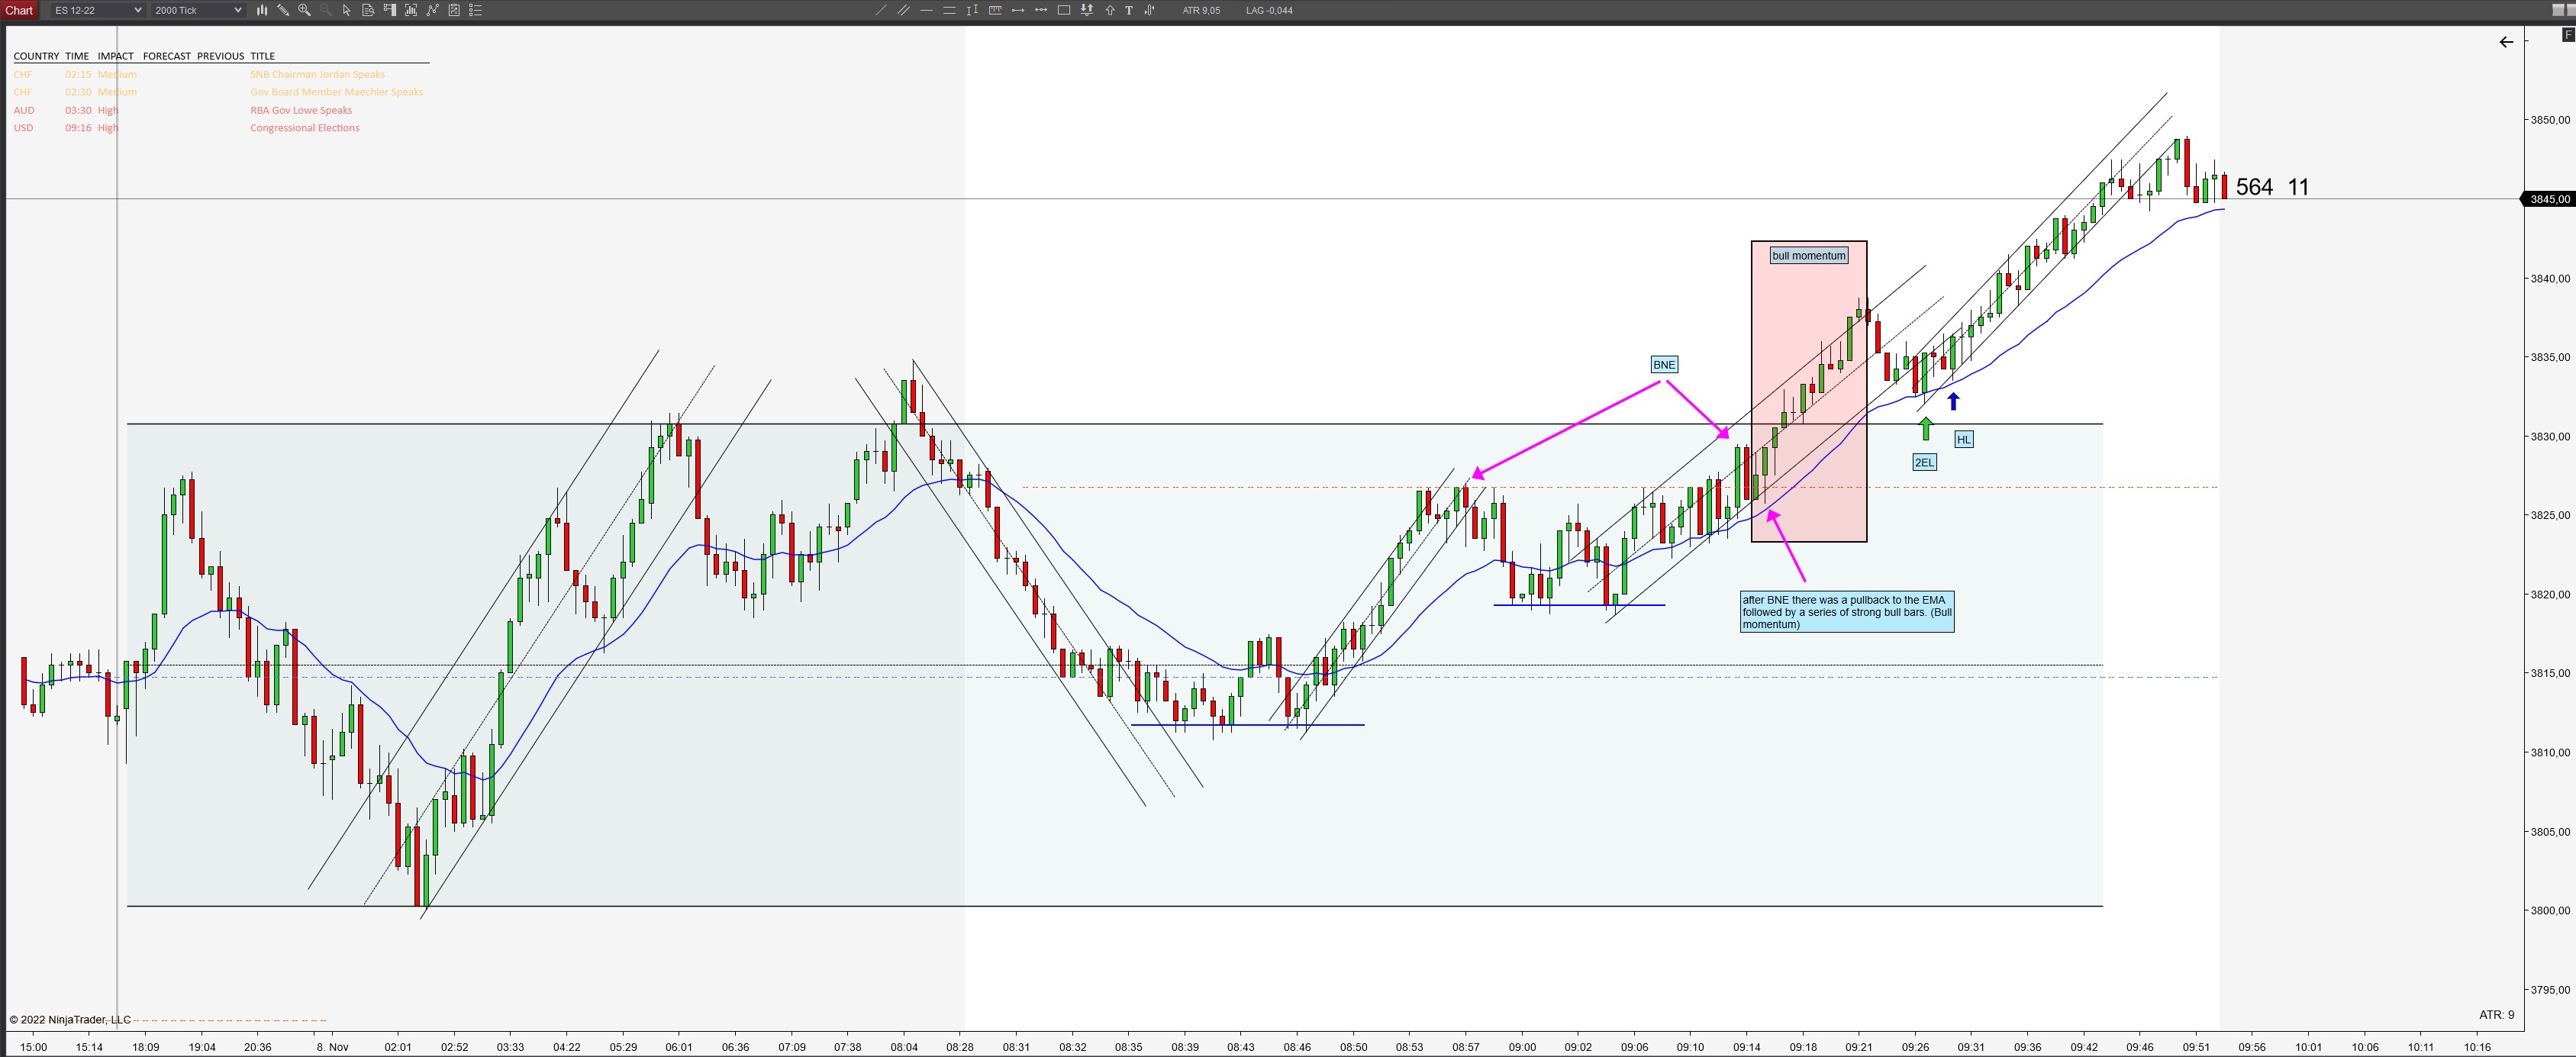Open the bar style candlestick icon

coord(262,10)
